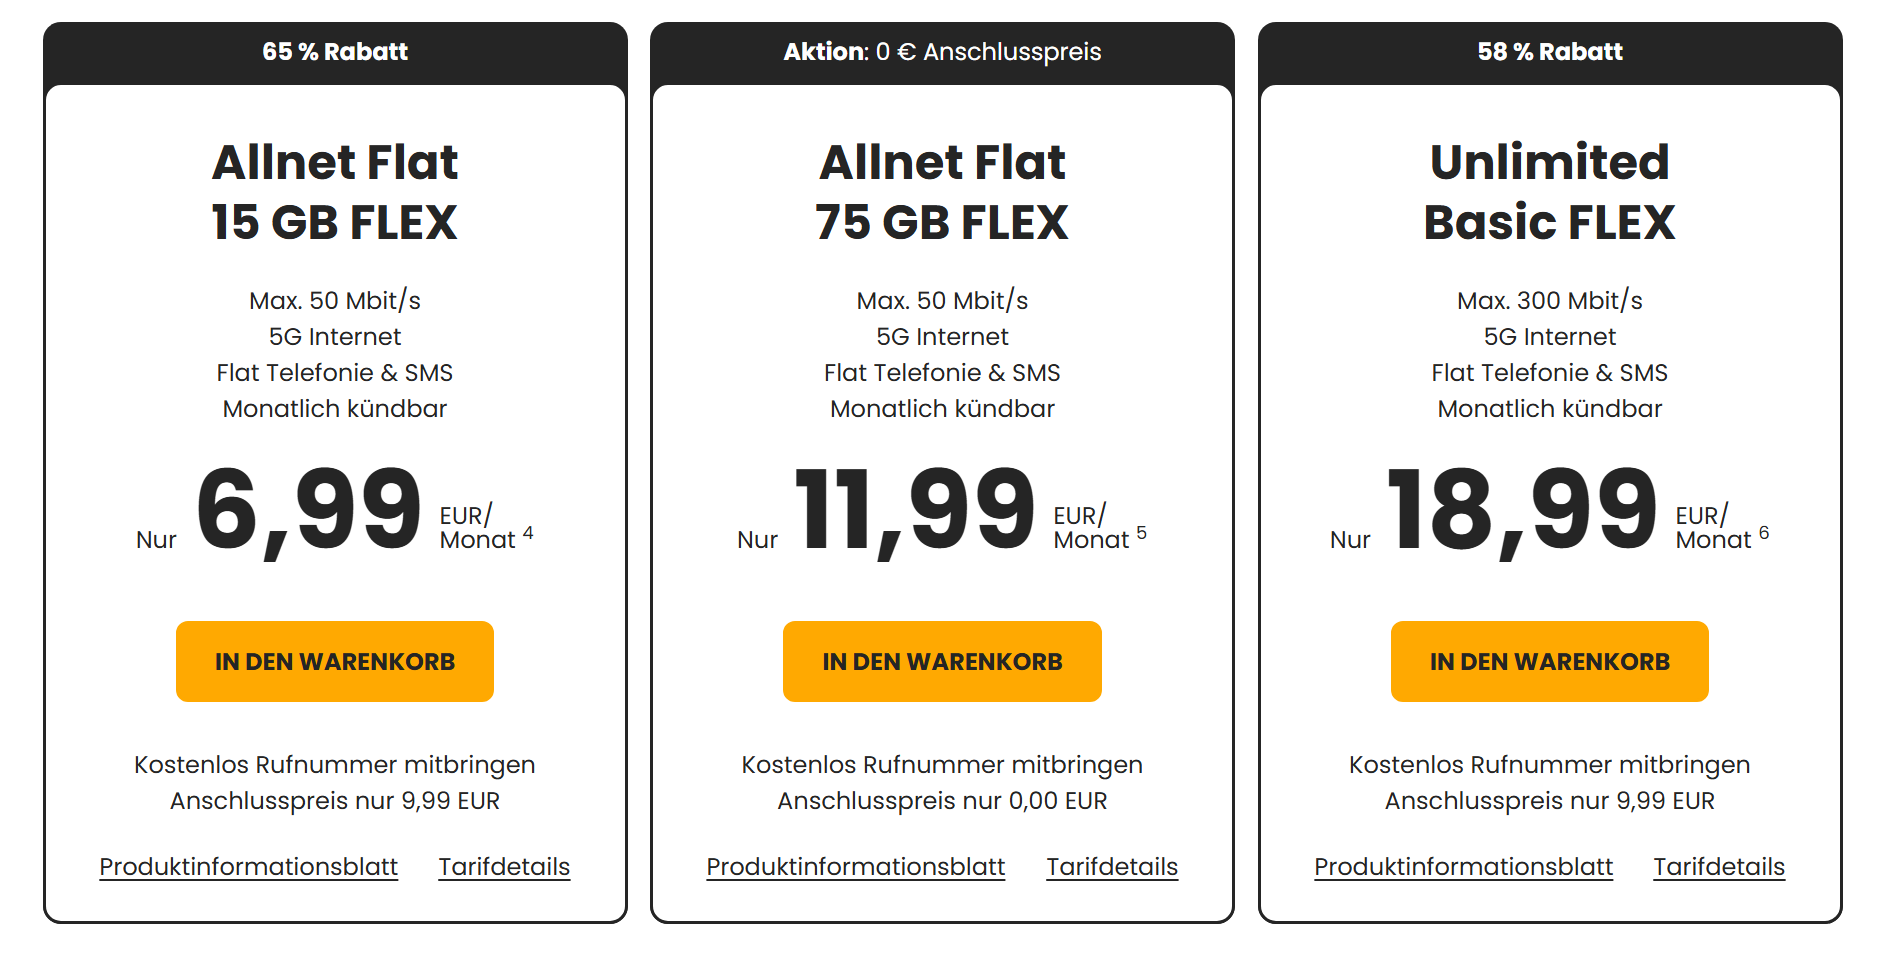Image resolution: width=1899 pixels, height=957 pixels.
Task: Open Tarifdetails for Unlimited Basic FLEX
Action: pos(1718,866)
